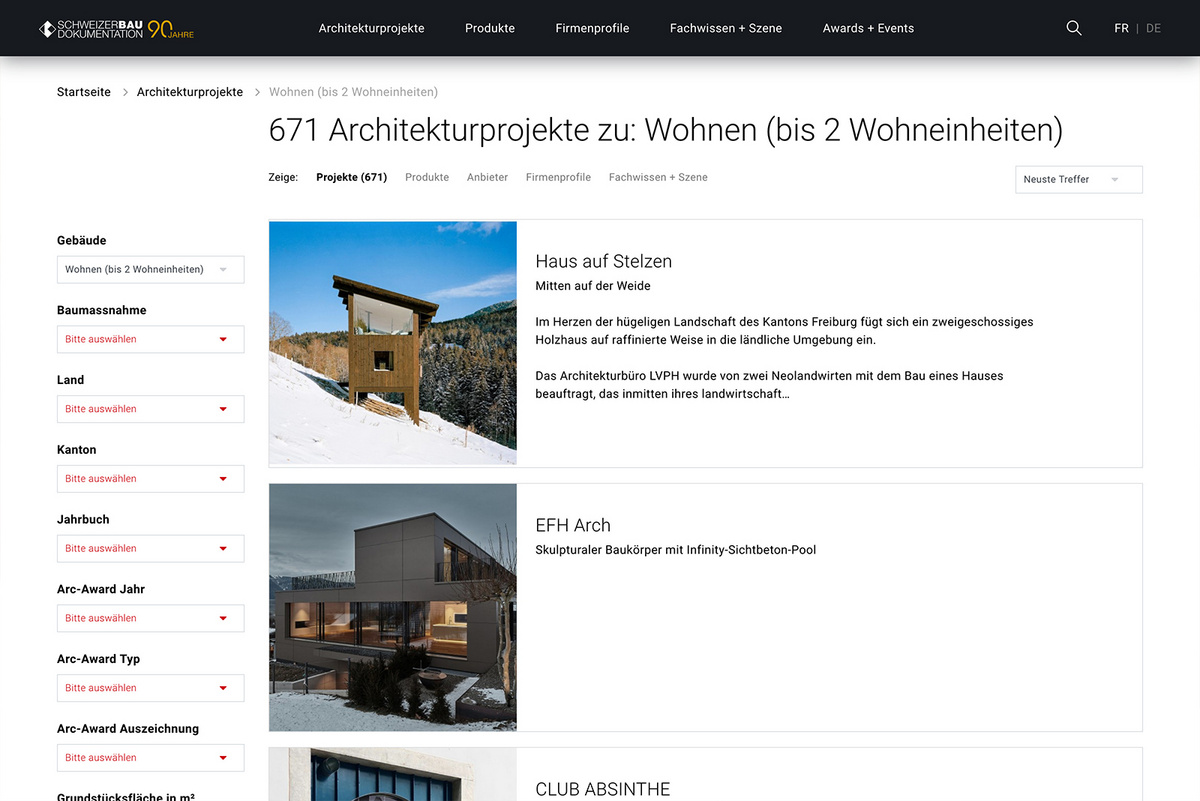
Task: Click the 'Das Architekturbüro LVPH' paragraph
Action: click(x=770, y=385)
